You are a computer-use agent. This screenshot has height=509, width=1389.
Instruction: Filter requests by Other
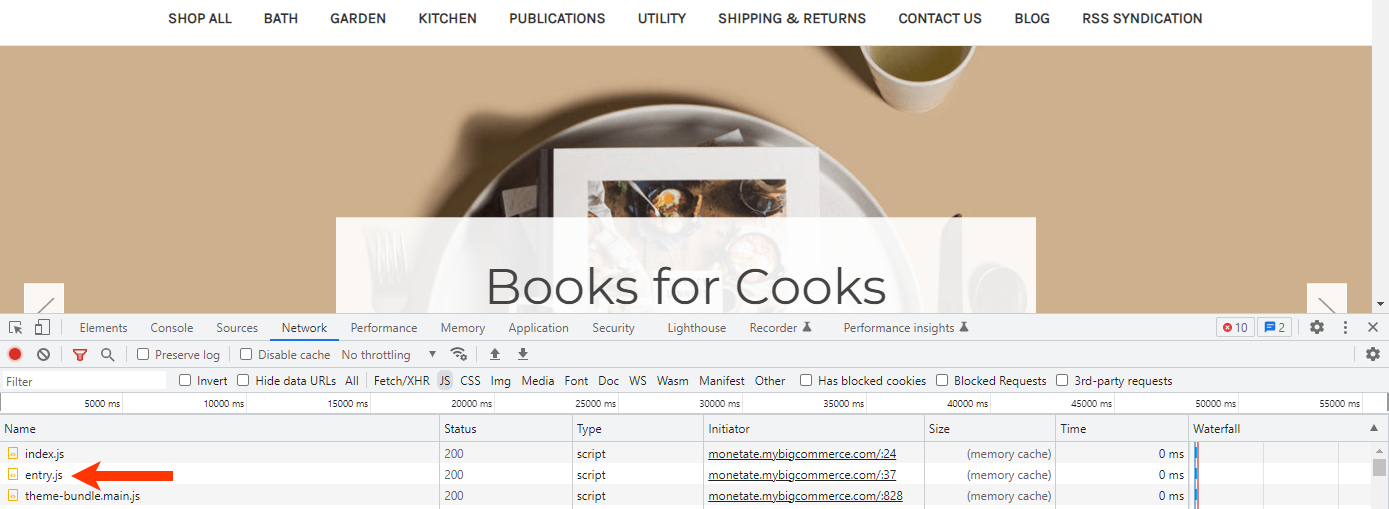[x=770, y=380]
